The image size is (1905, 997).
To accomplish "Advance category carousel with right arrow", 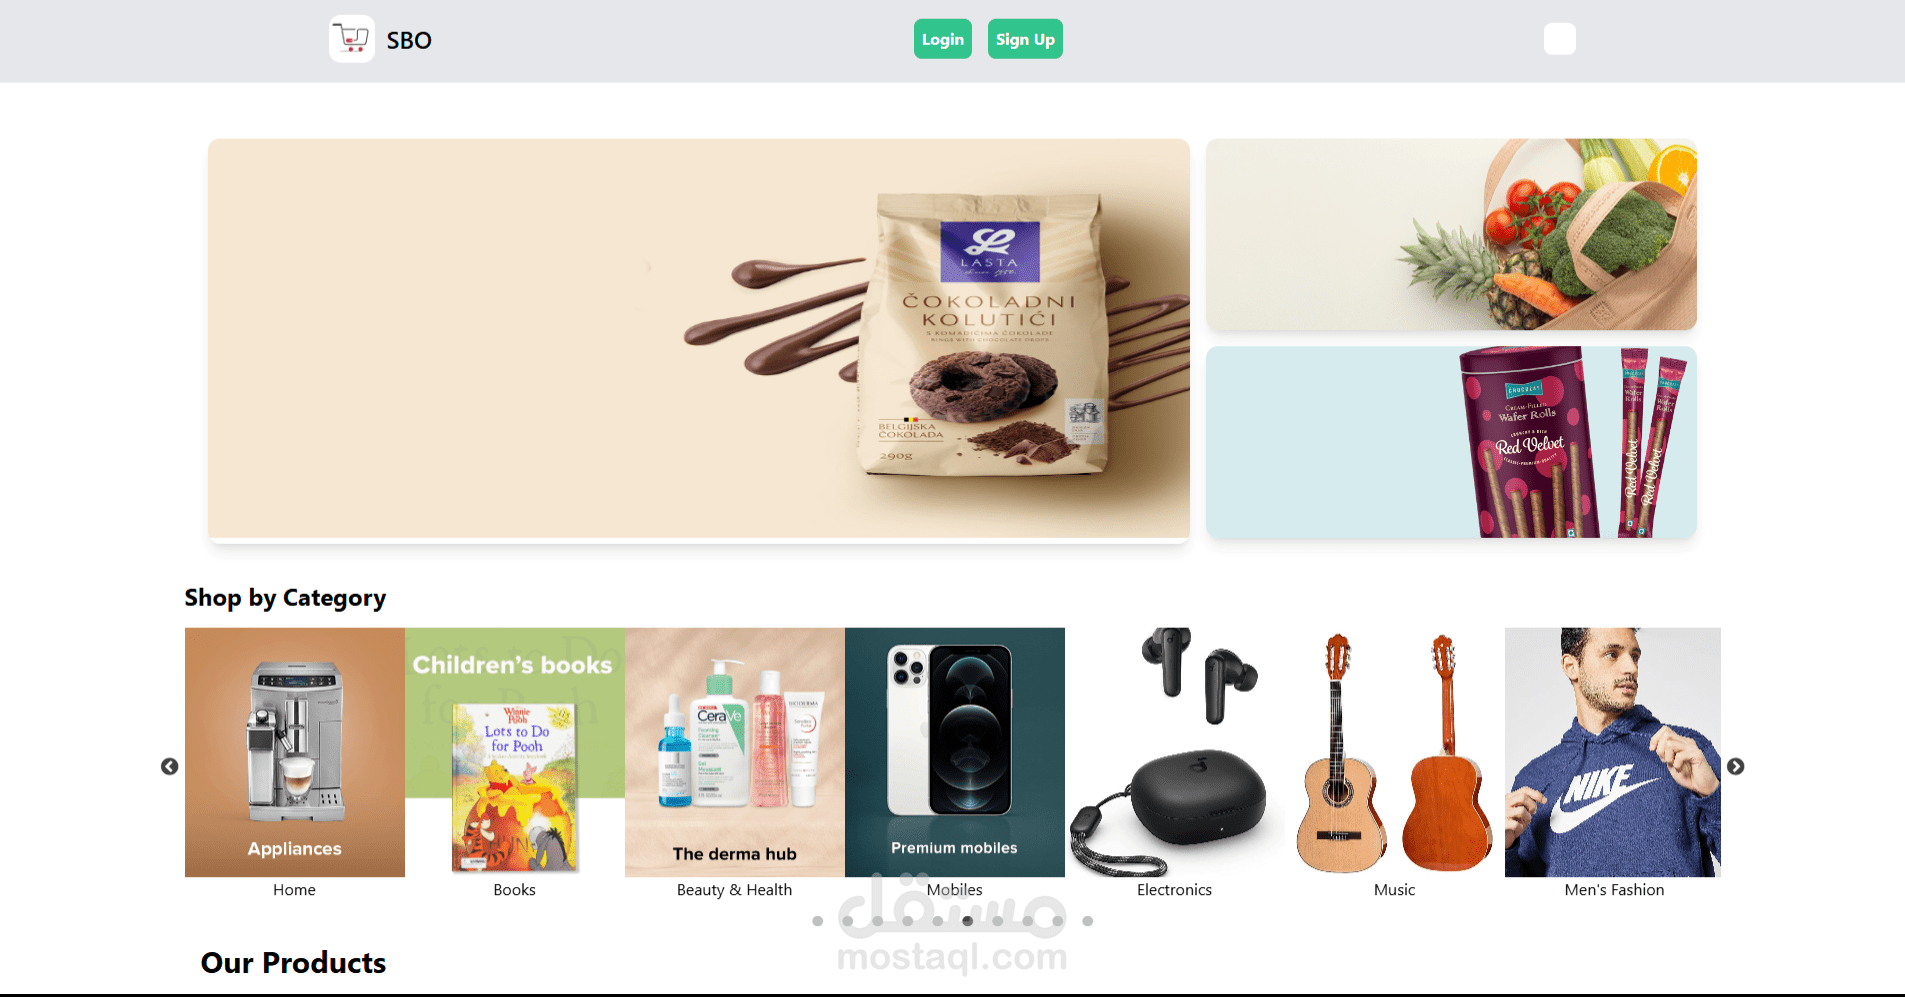I will pyautogui.click(x=1736, y=766).
